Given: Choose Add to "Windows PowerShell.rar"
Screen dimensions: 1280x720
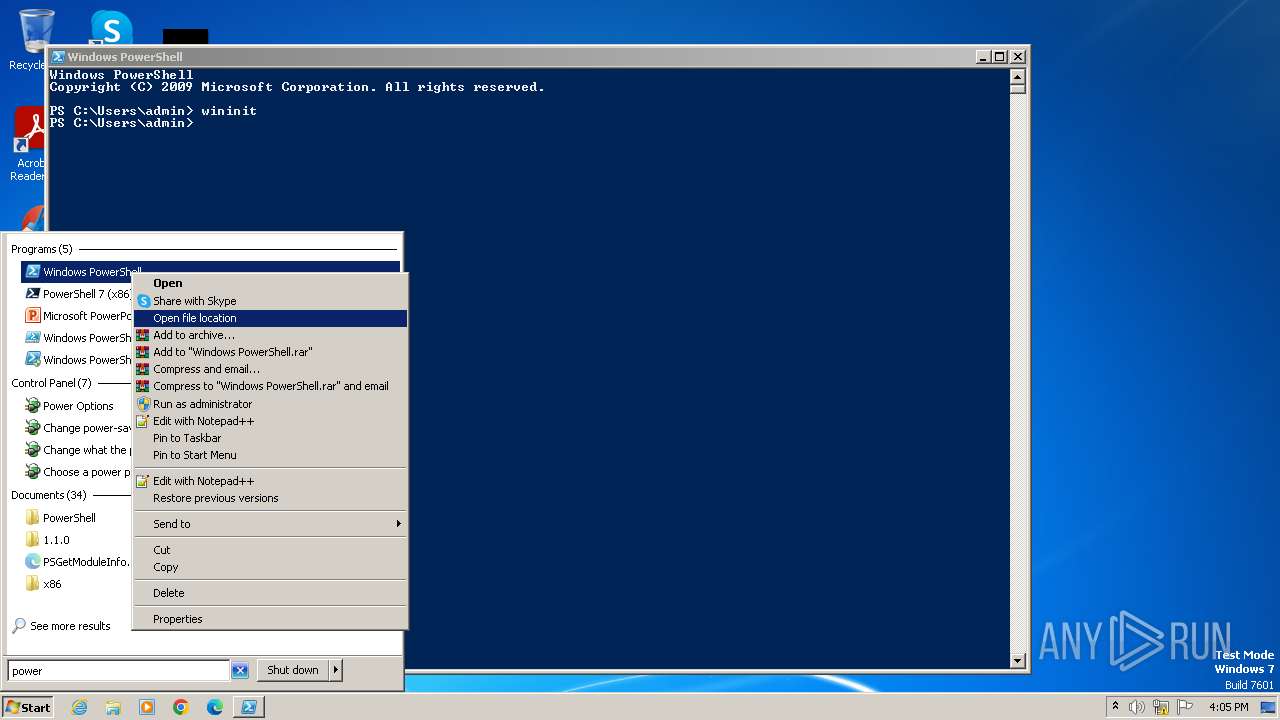Looking at the screenshot, I should pyautogui.click(x=270, y=352).
